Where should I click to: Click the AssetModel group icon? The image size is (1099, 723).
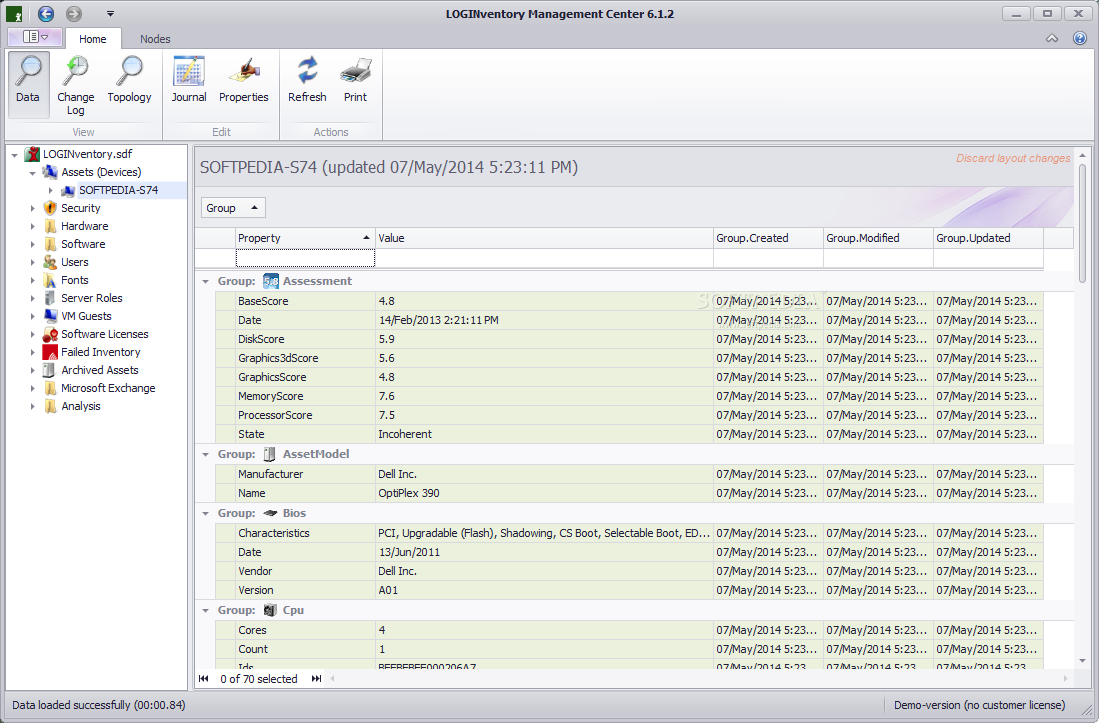269,454
